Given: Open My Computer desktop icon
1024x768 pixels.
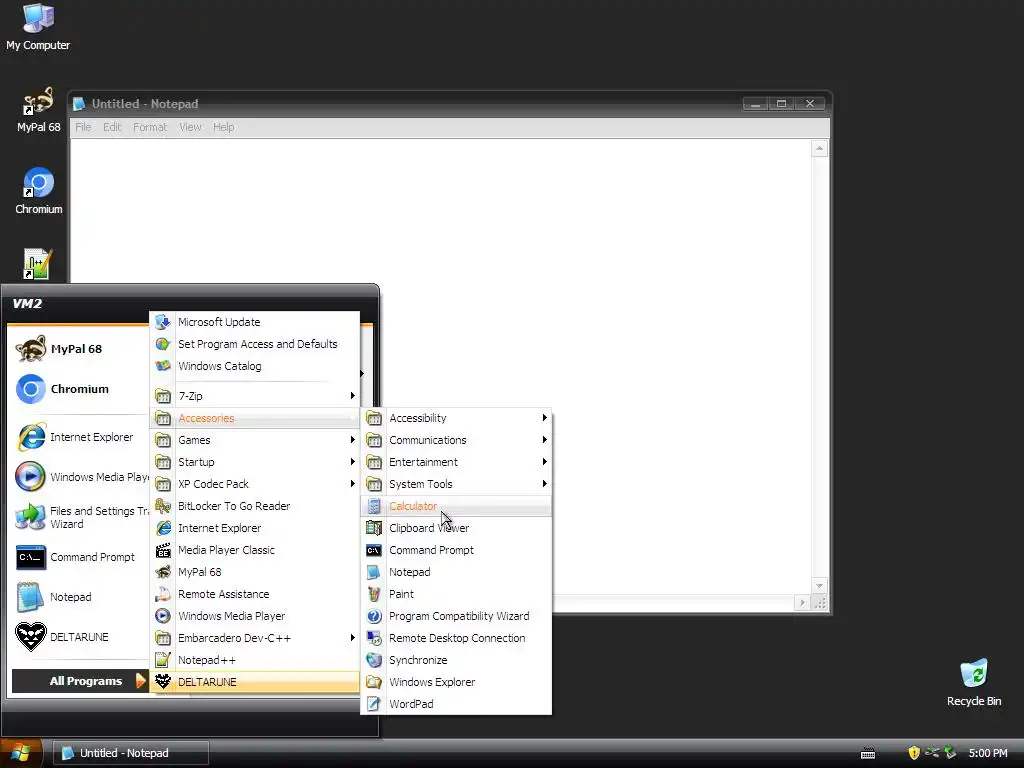Looking at the screenshot, I should pos(38,27).
